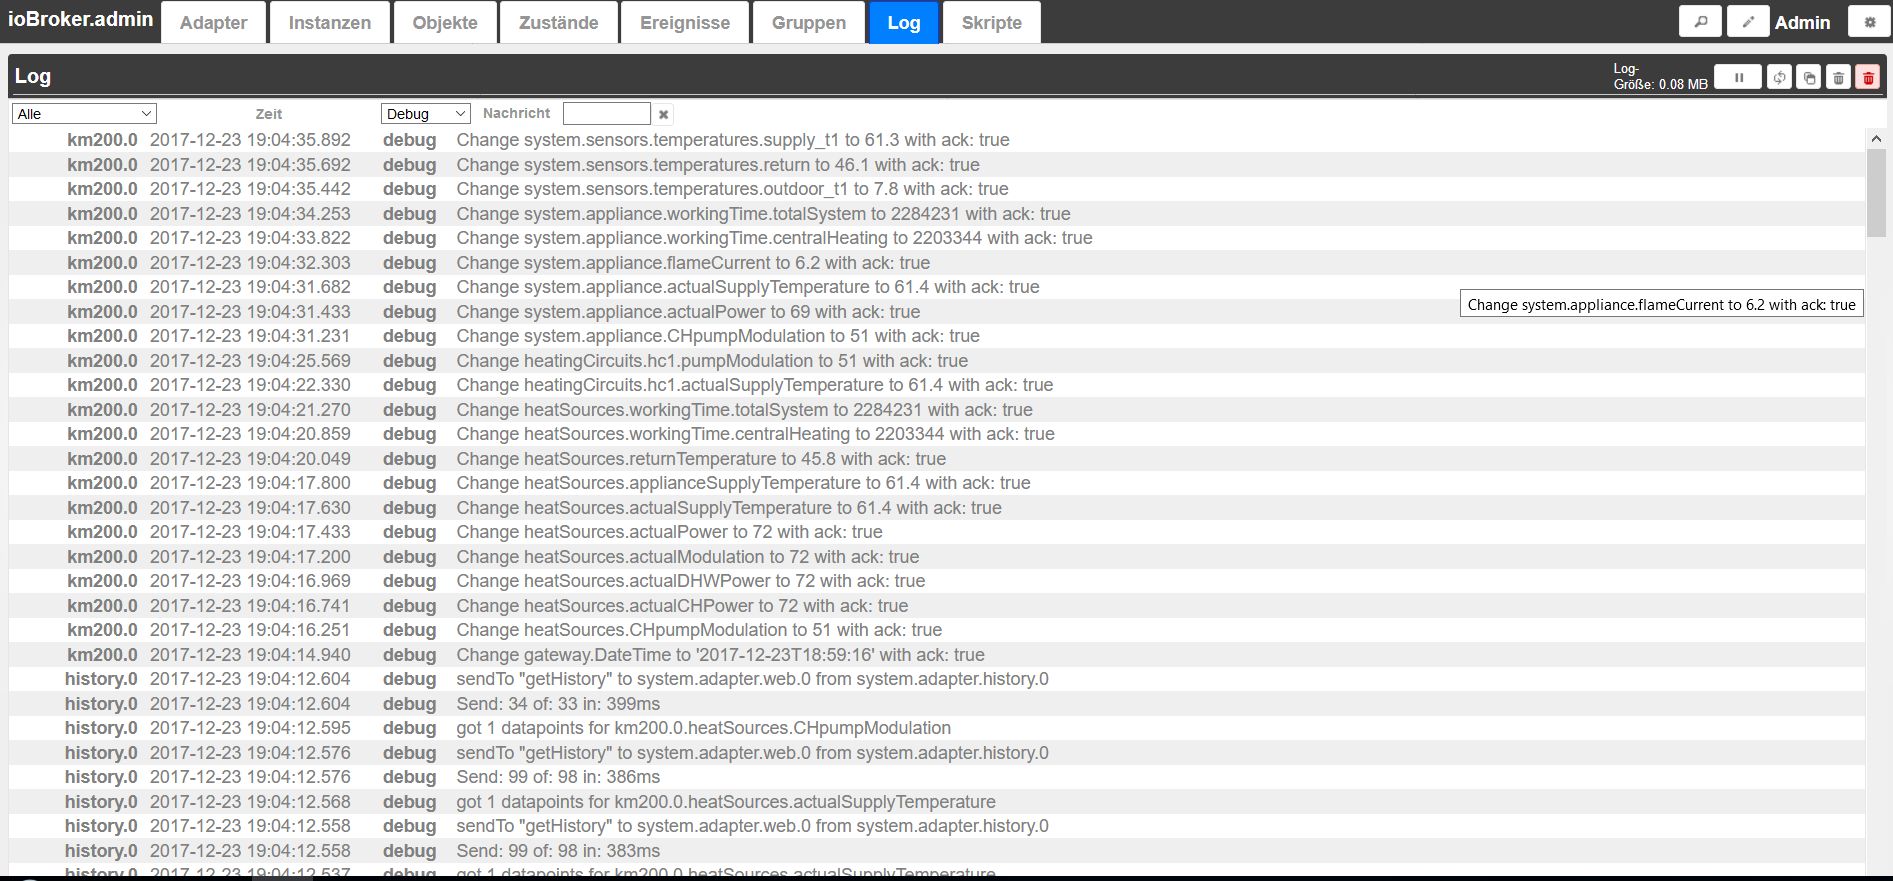Select the temperatures.return to 46.1 message
Viewport: 1893px width, 881px height.
718,165
